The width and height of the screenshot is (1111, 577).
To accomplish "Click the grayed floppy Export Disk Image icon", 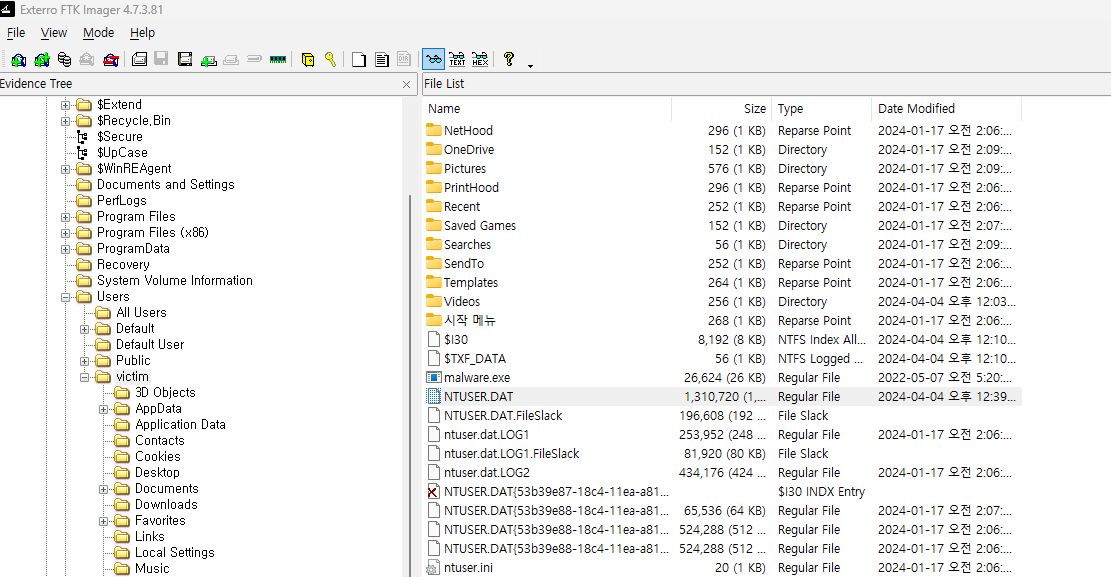I will [x=162, y=60].
